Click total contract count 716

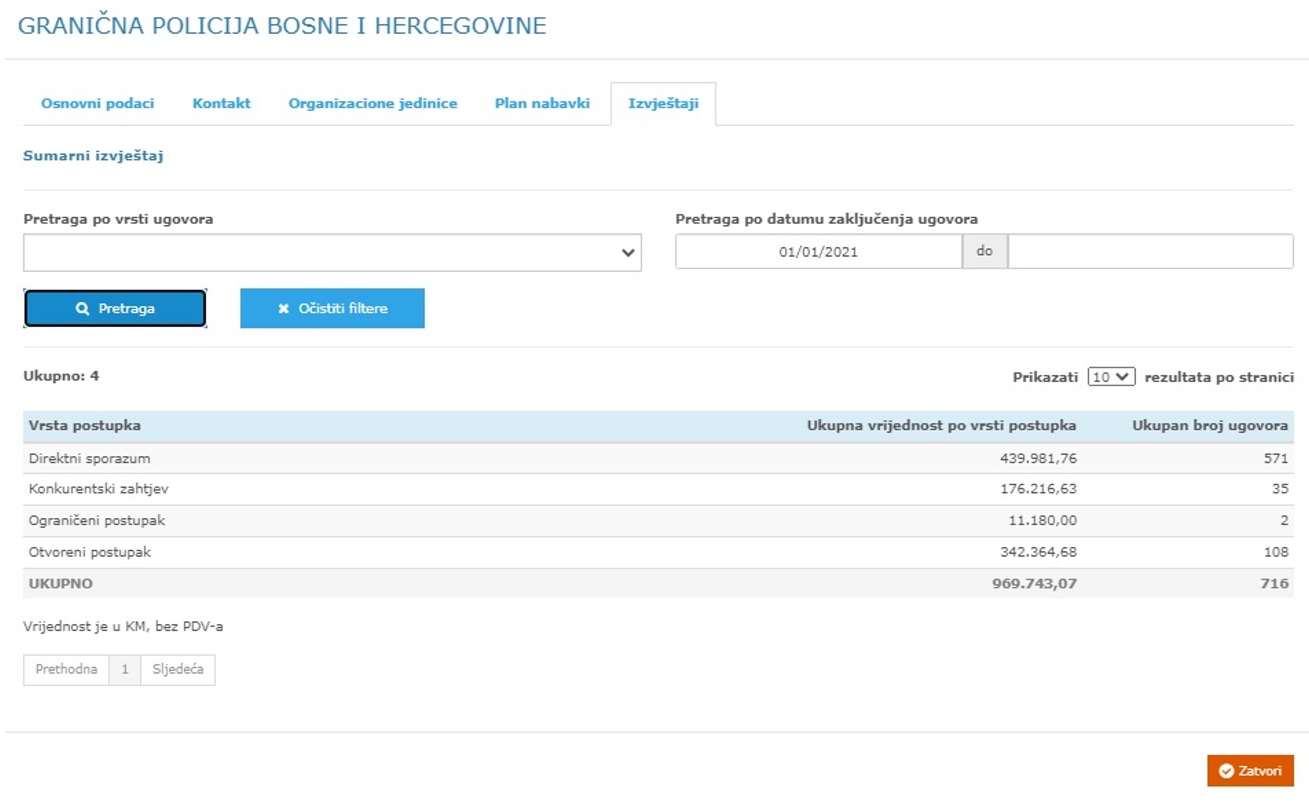pos(1275,583)
